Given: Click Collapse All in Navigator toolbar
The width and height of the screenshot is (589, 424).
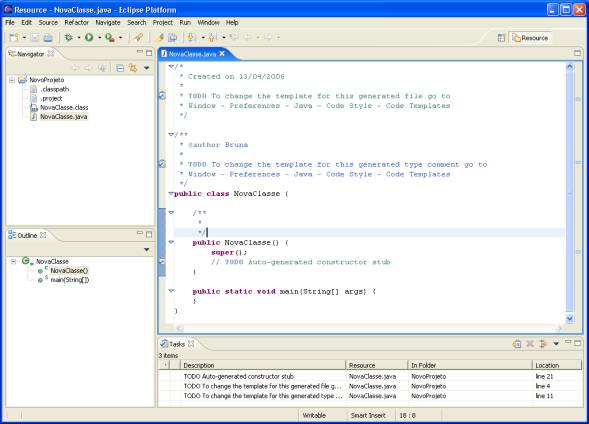Looking at the screenshot, I should click(x=120, y=68).
